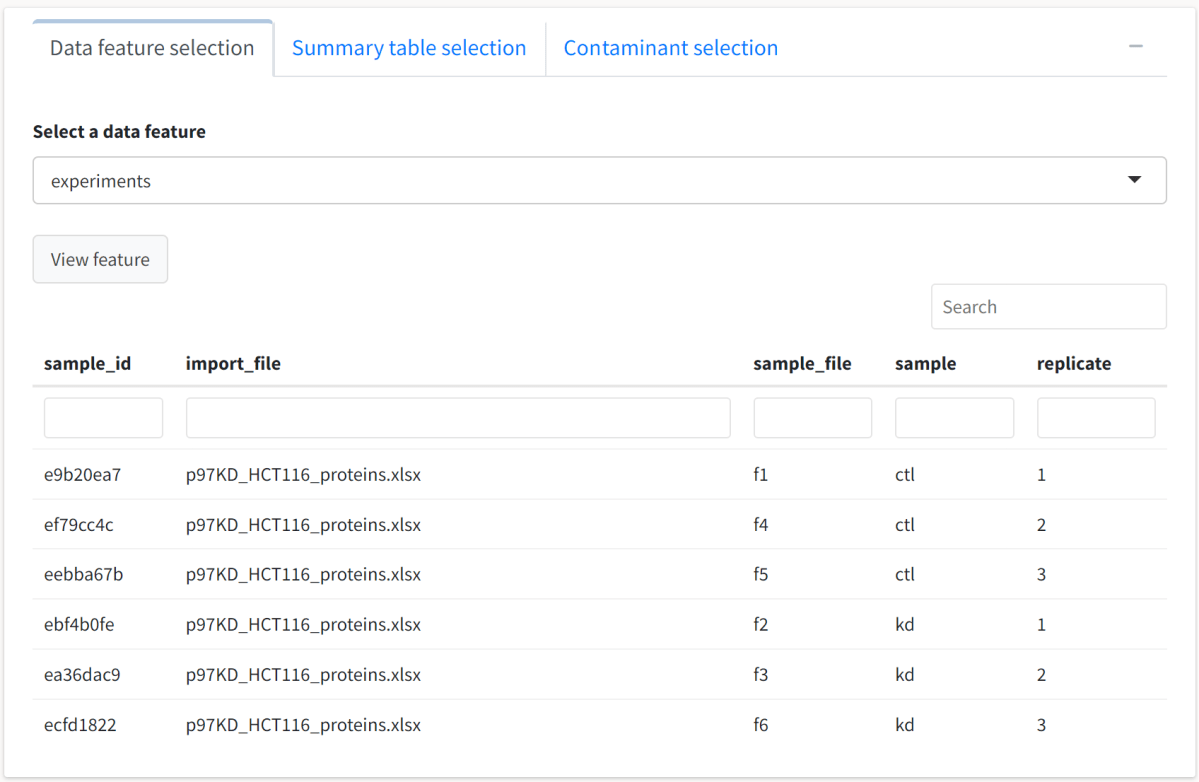
Task: Focus the import_file column filter box
Action: pos(458,418)
